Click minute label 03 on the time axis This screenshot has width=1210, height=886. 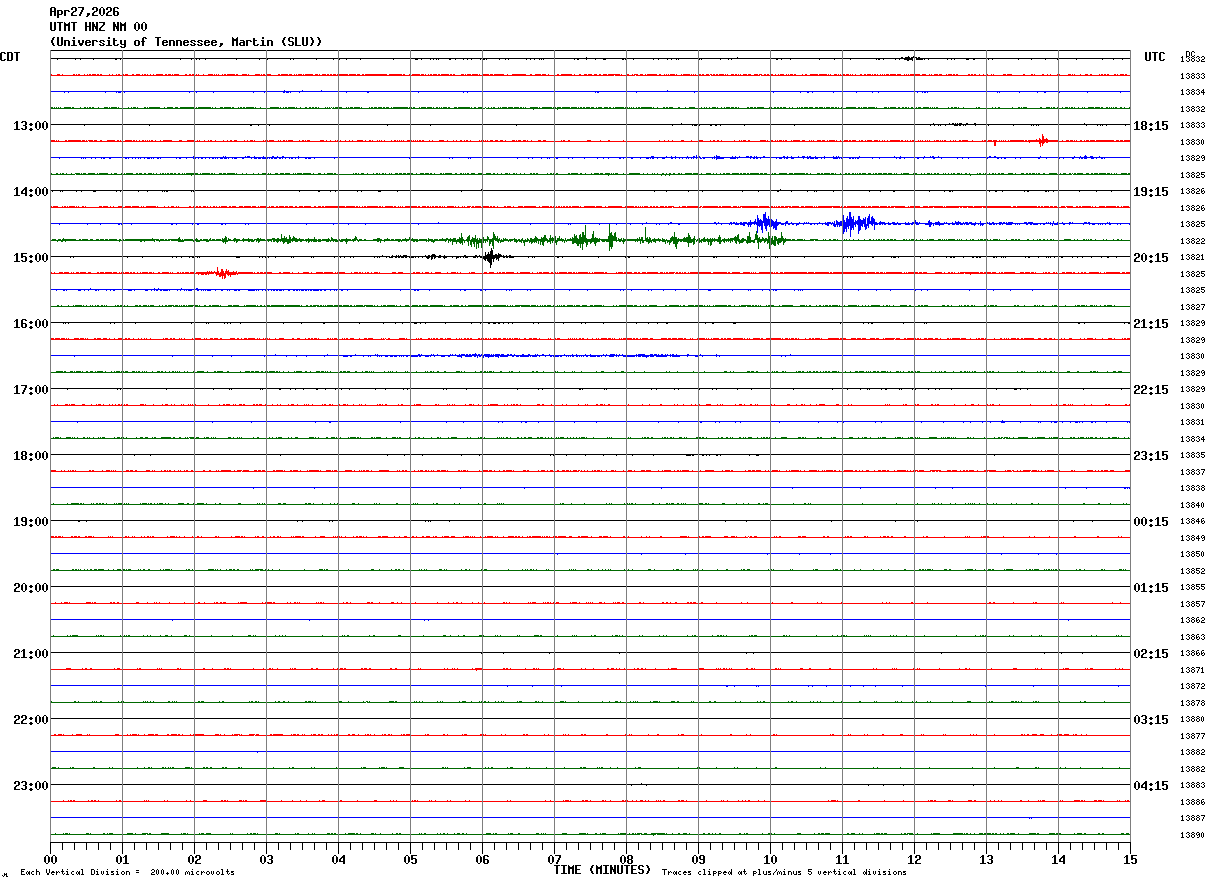click(266, 859)
